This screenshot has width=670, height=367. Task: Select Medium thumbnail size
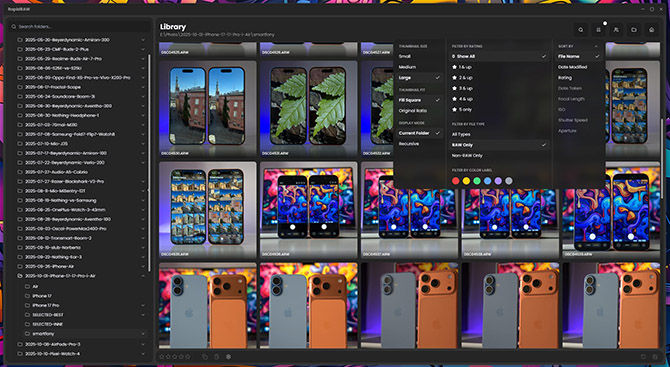(x=420, y=67)
